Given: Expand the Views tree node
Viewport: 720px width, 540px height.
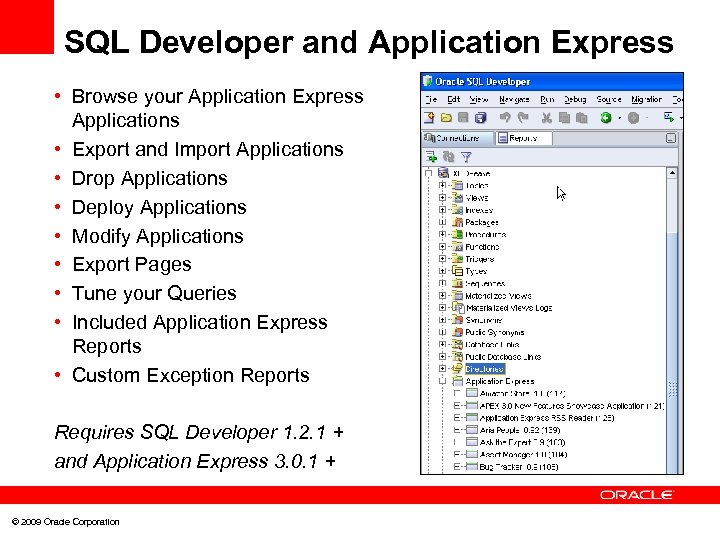Looking at the screenshot, I should point(442,197).
